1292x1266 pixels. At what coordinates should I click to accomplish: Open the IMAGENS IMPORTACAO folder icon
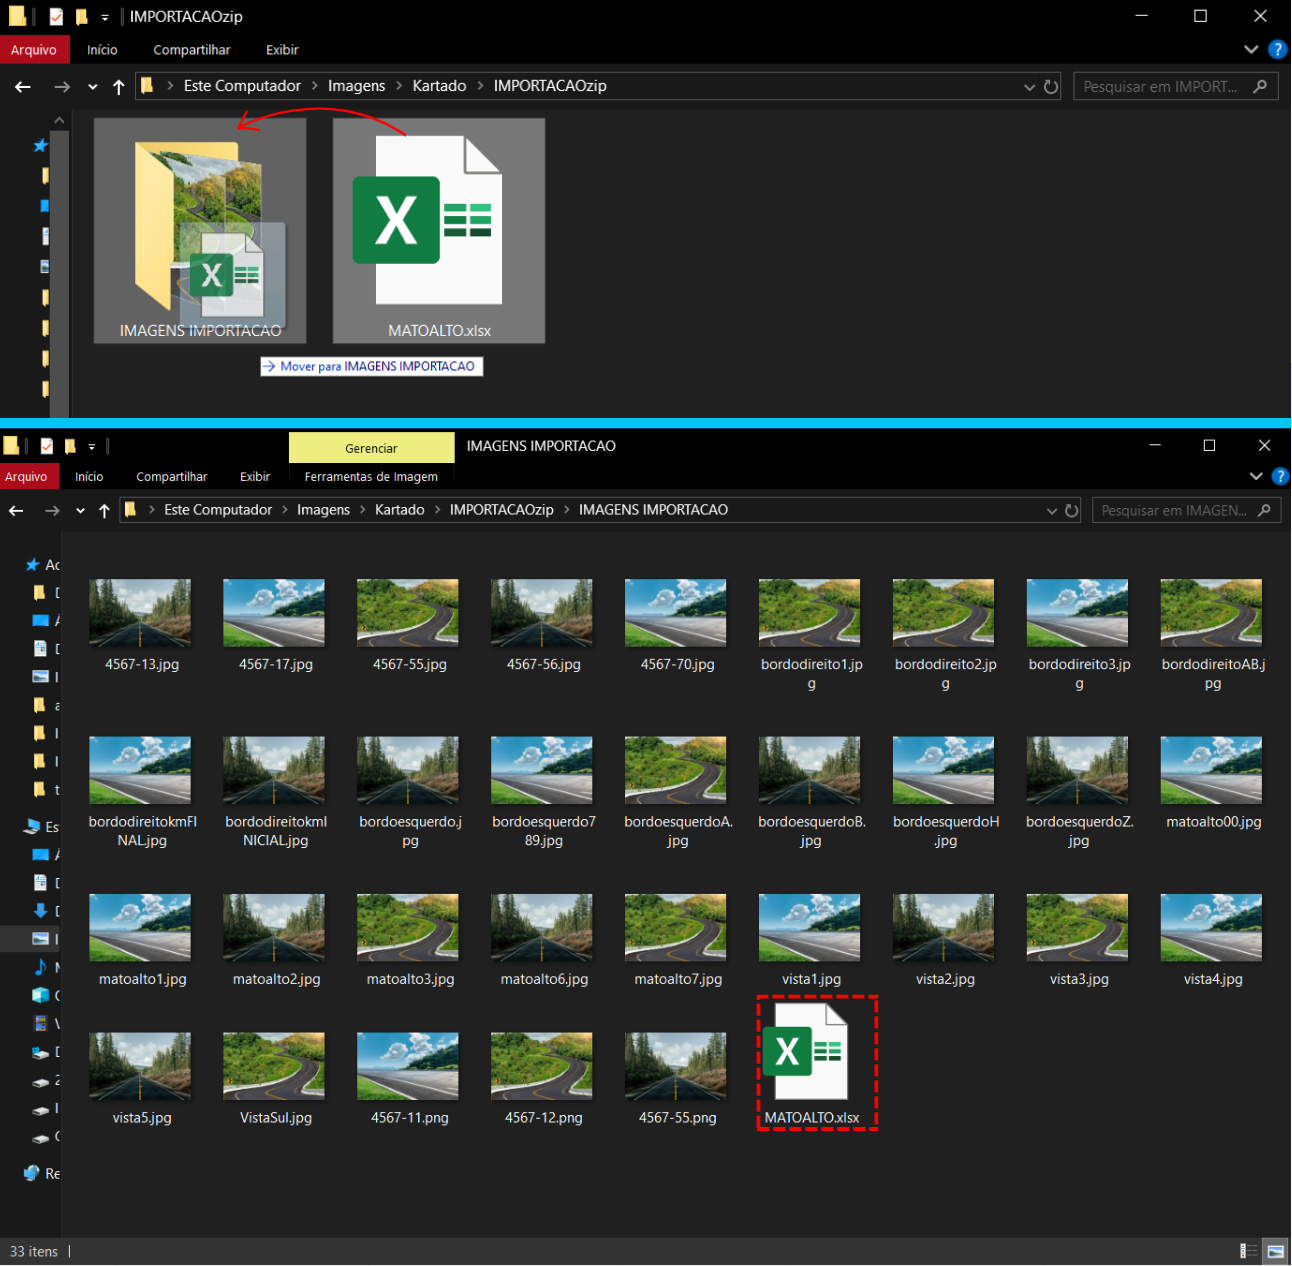(200, 228)
